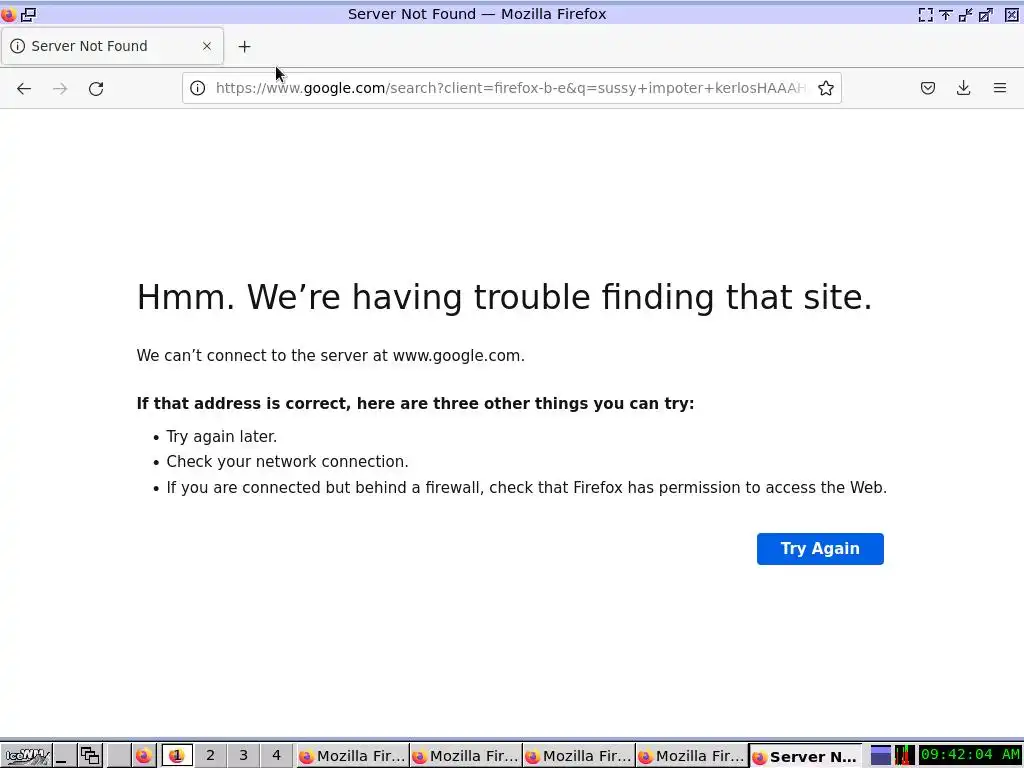
Task: Switch to workspace 4
Action: pos(276,756)
